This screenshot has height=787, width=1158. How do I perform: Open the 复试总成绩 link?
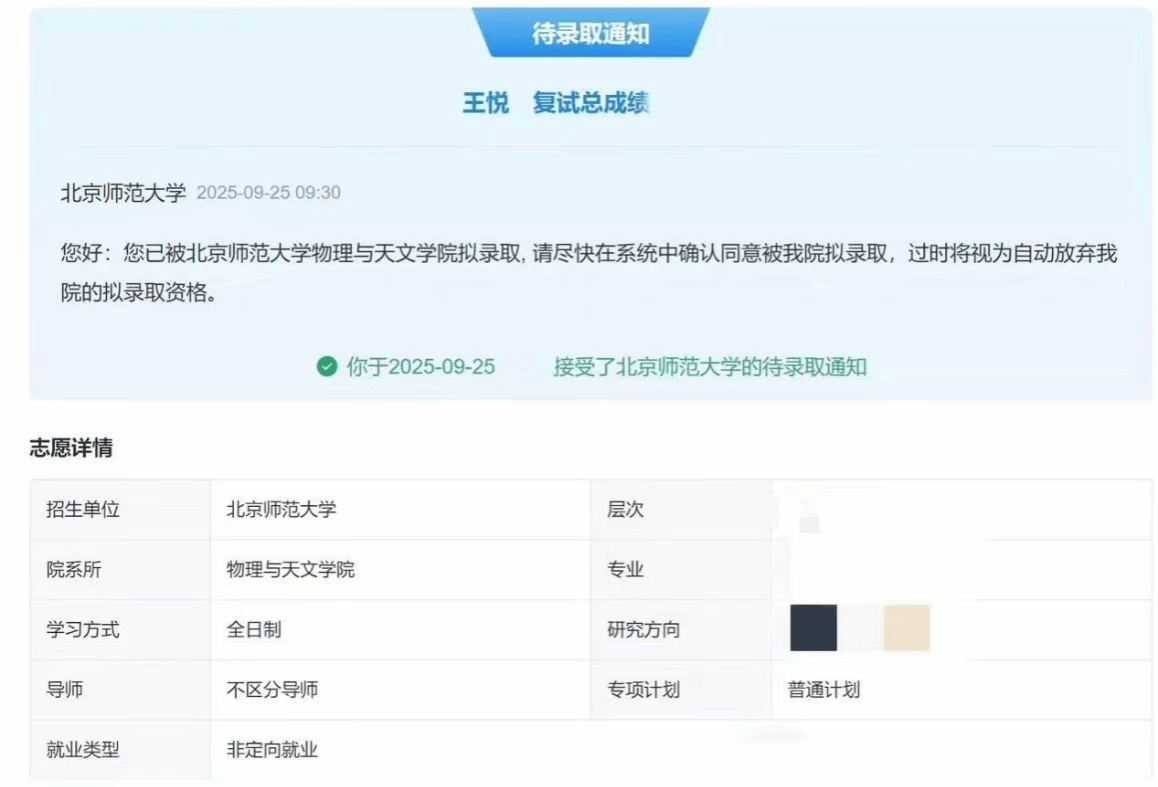point(591,103)
